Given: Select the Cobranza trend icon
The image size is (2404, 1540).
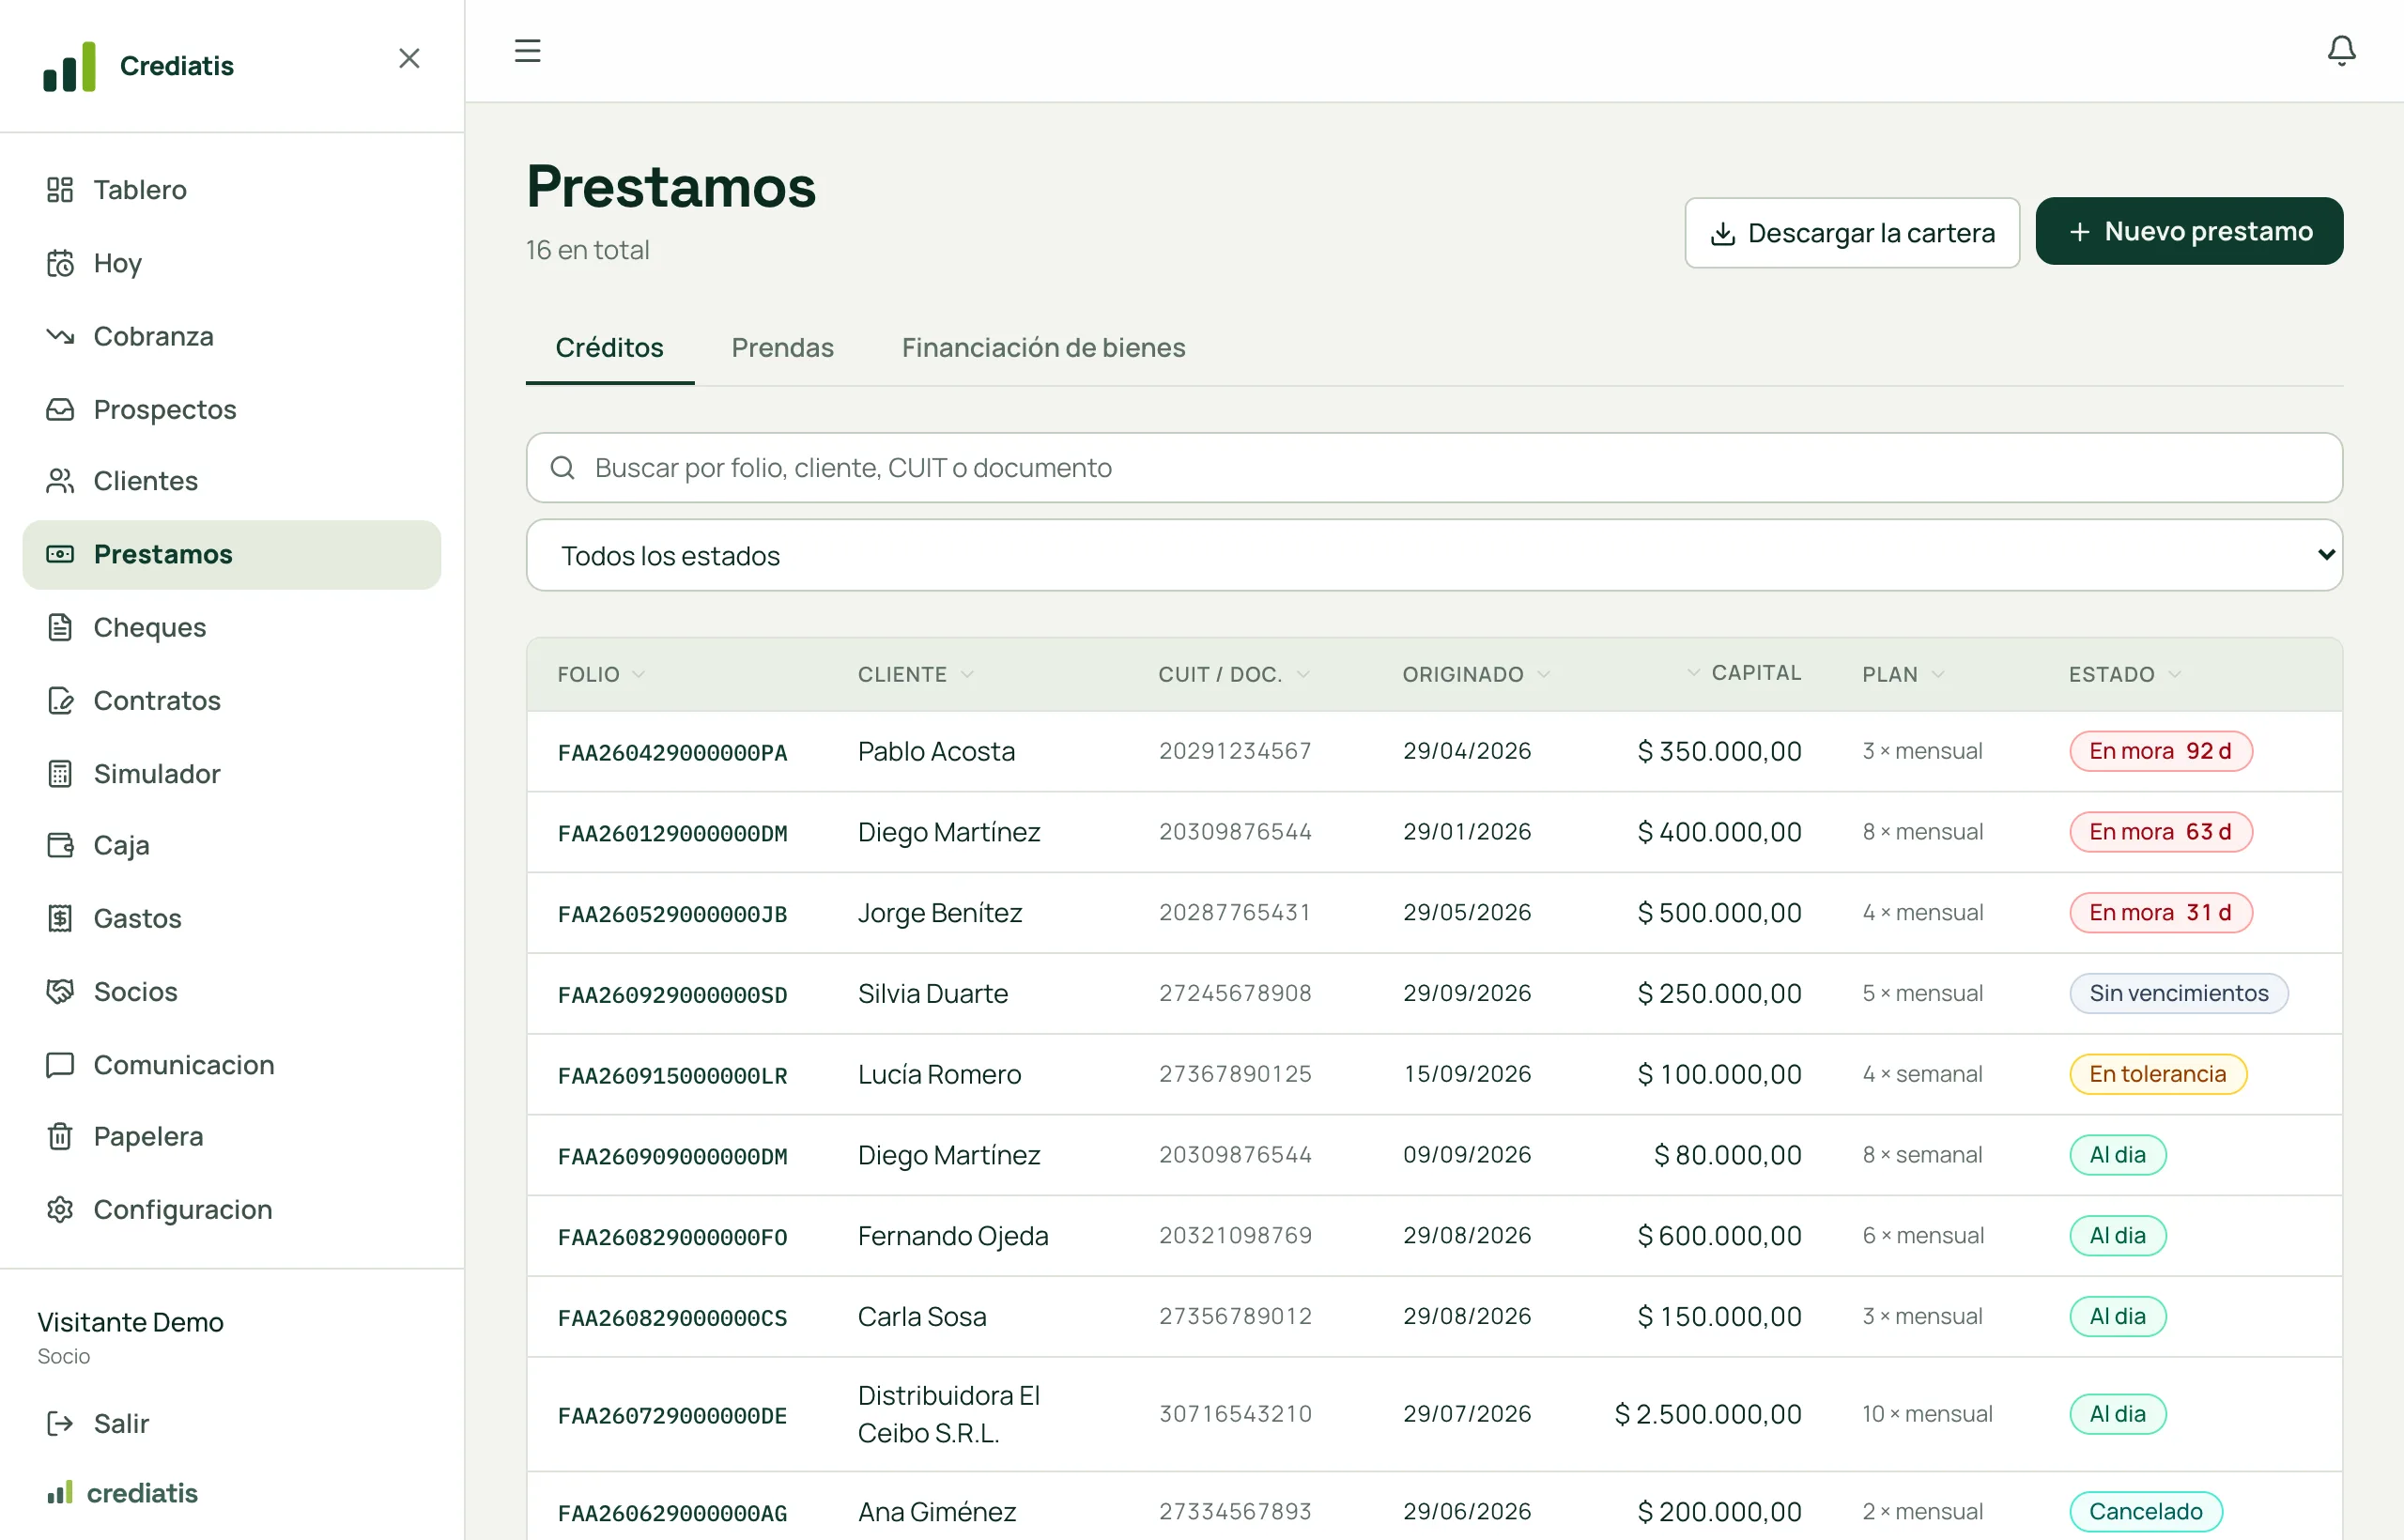Looking at the screenshot, I should [x=60, y=336].
